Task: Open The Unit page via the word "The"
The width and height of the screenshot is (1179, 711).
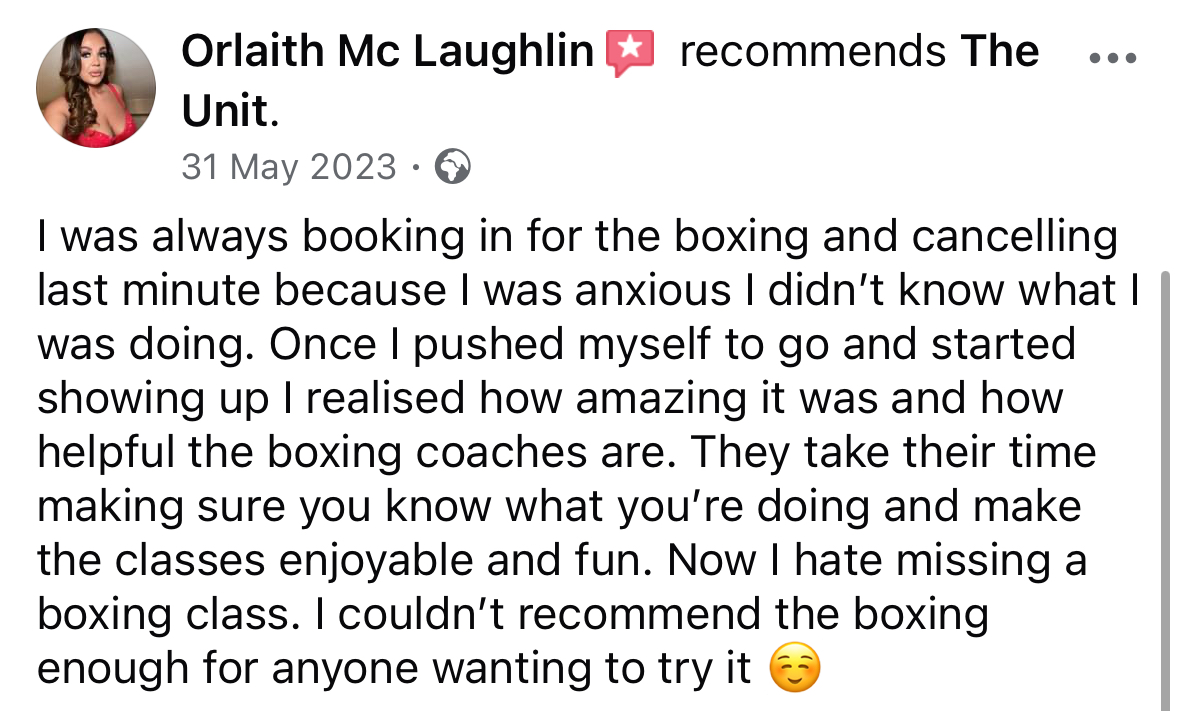Action: pos(1000,51)
